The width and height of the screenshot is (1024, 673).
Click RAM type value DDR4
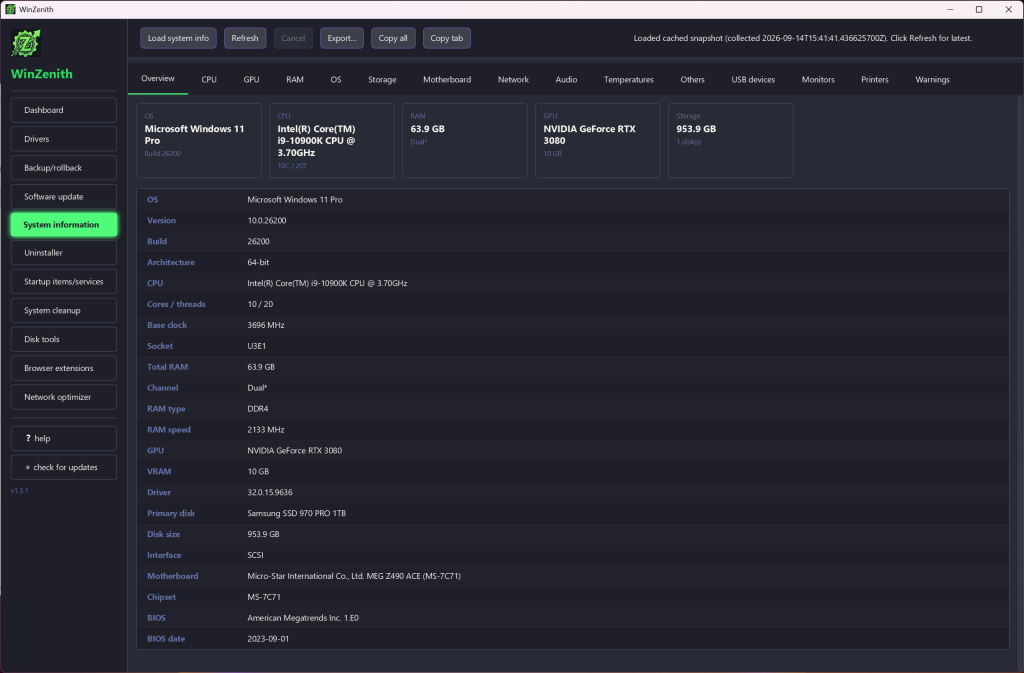click(258, 409)
